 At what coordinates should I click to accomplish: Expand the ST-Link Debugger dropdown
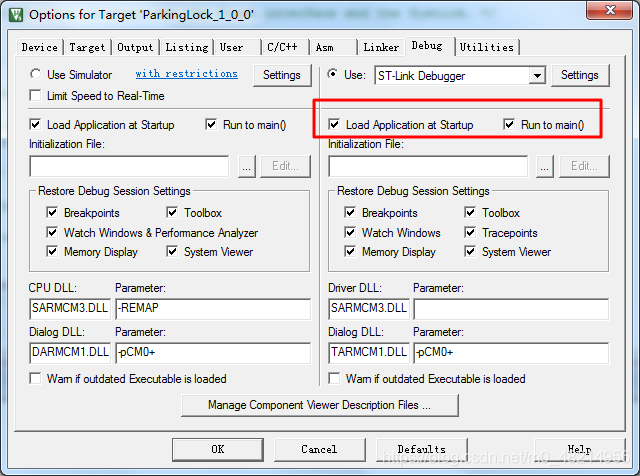coord(537,76)
